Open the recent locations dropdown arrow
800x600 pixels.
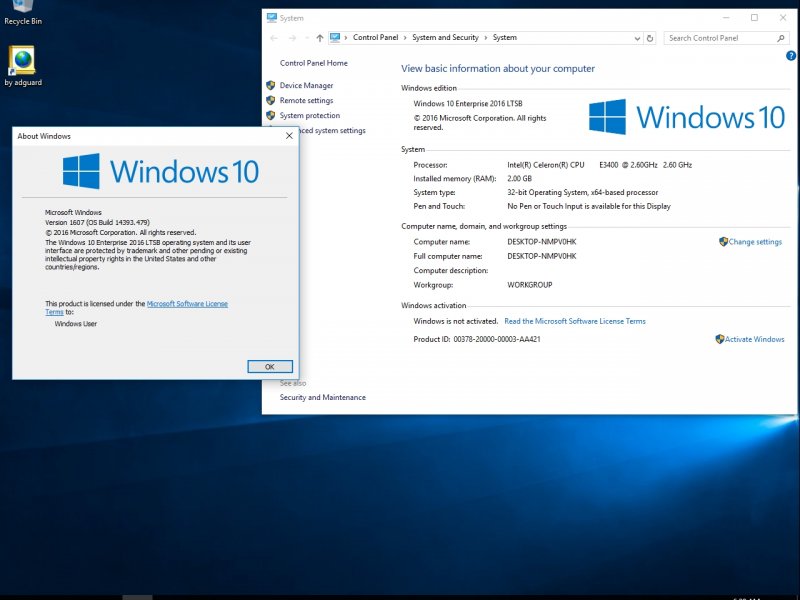coord(307,38)
